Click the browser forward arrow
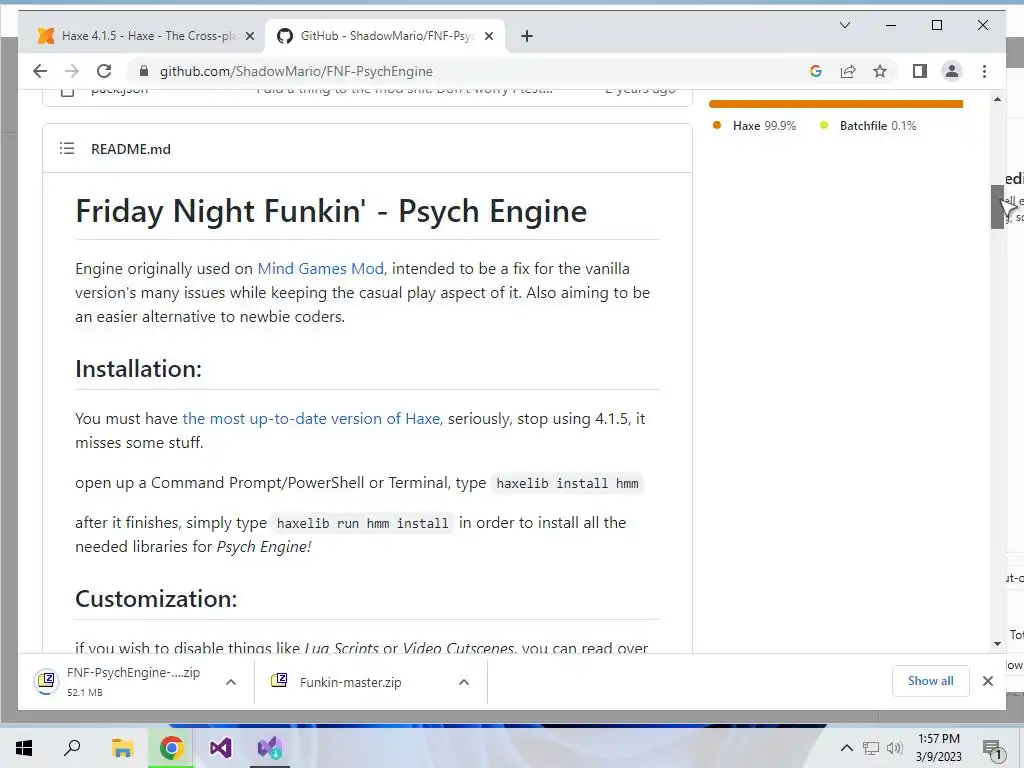The image size is (1024, 768). pyautogui.click(x=72, y=71)
